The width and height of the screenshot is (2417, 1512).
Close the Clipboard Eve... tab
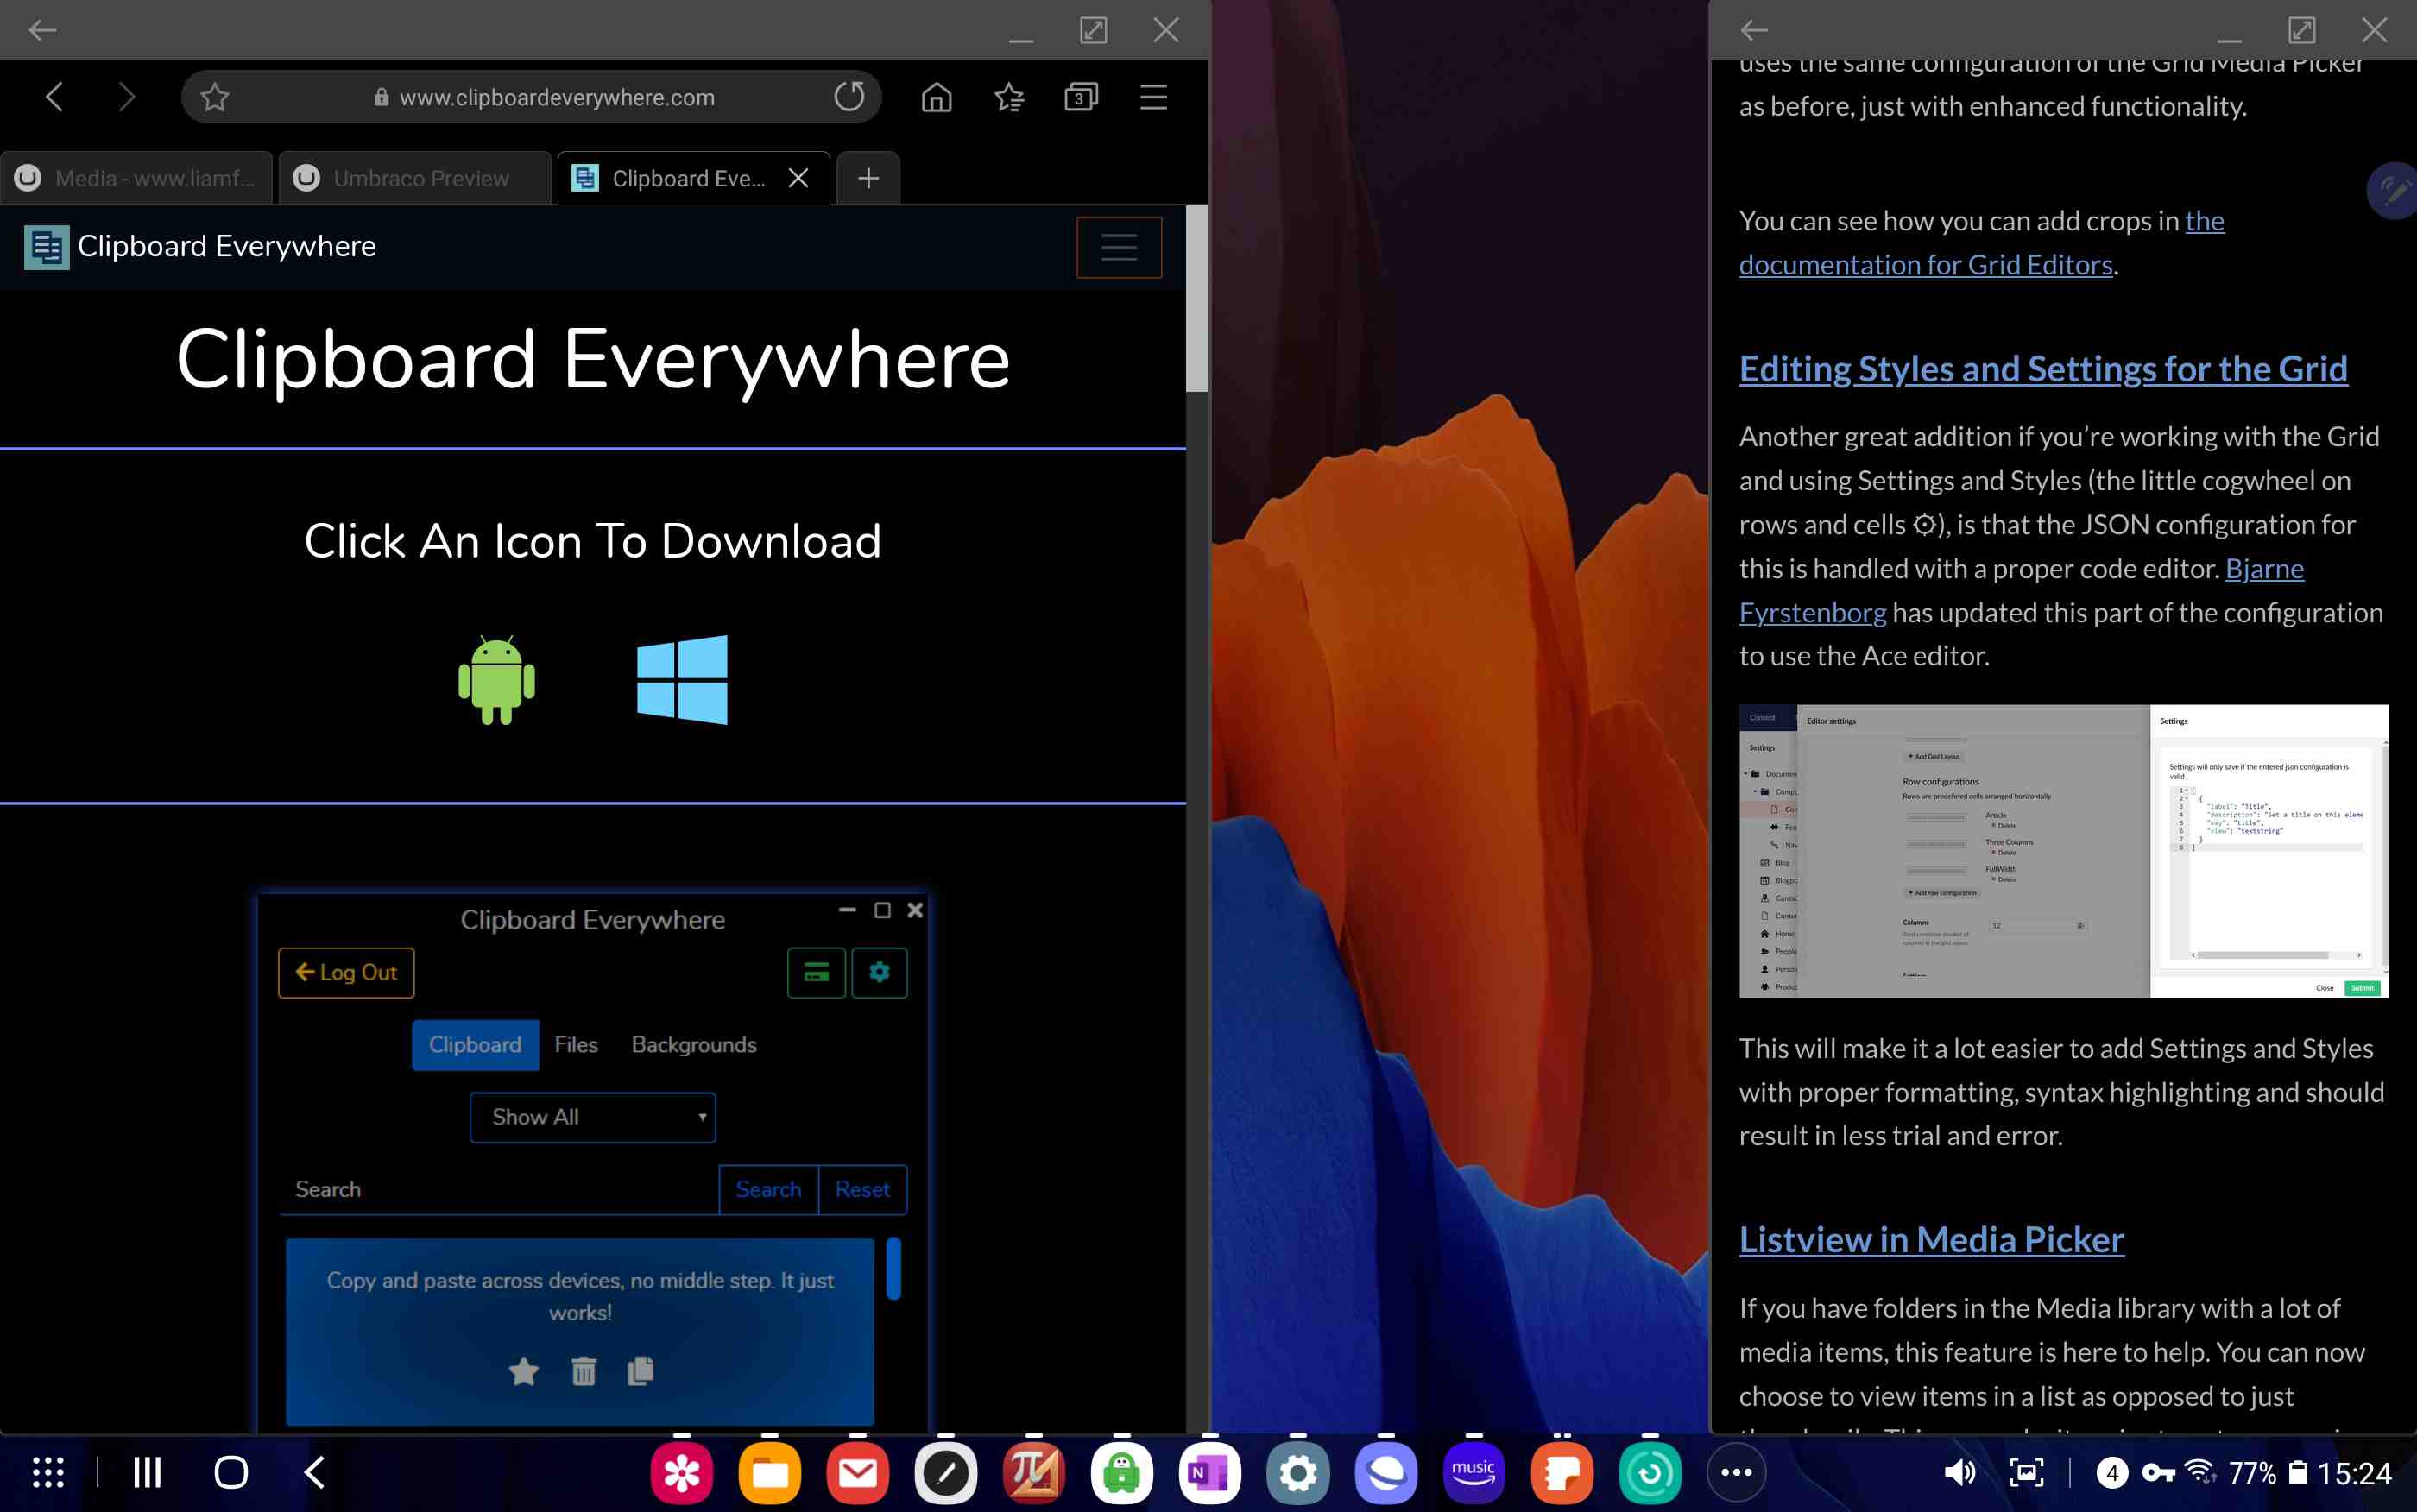point(797,178)
